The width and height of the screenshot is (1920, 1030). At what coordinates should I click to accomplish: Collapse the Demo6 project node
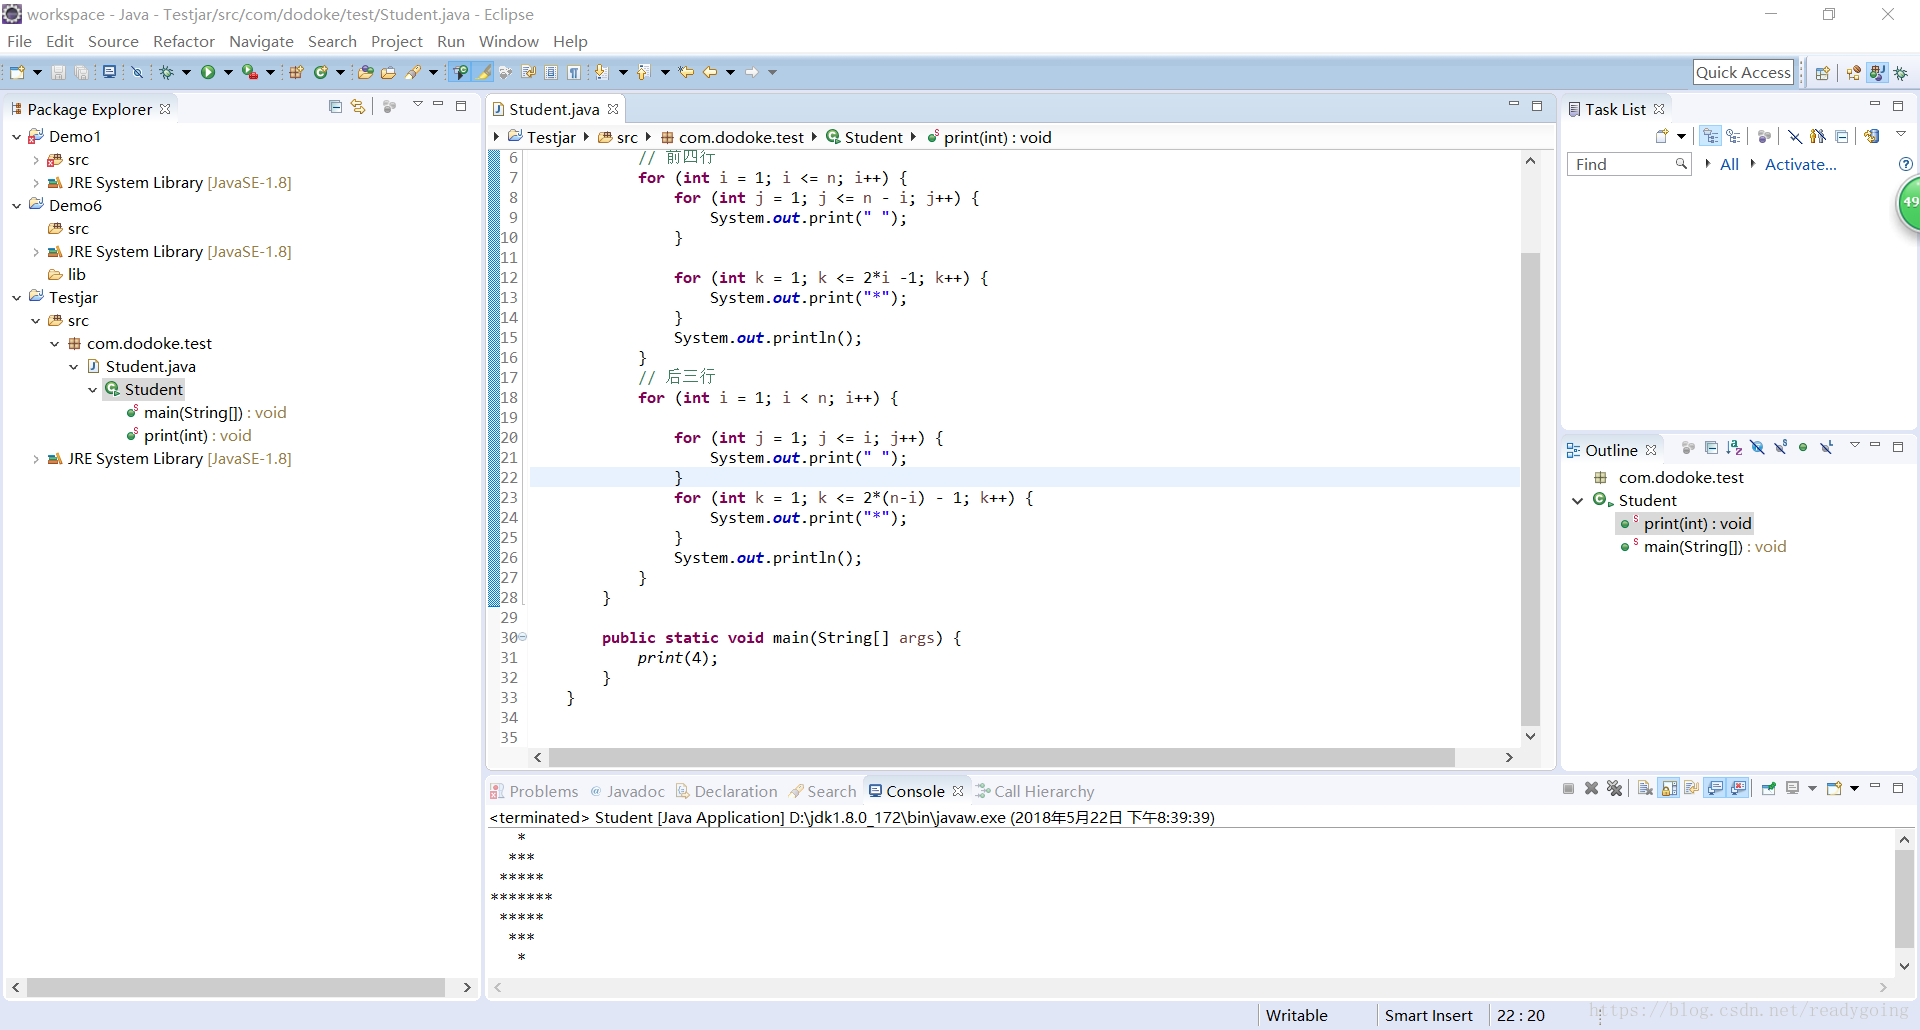pyautogui.click(x=16, y=206)
